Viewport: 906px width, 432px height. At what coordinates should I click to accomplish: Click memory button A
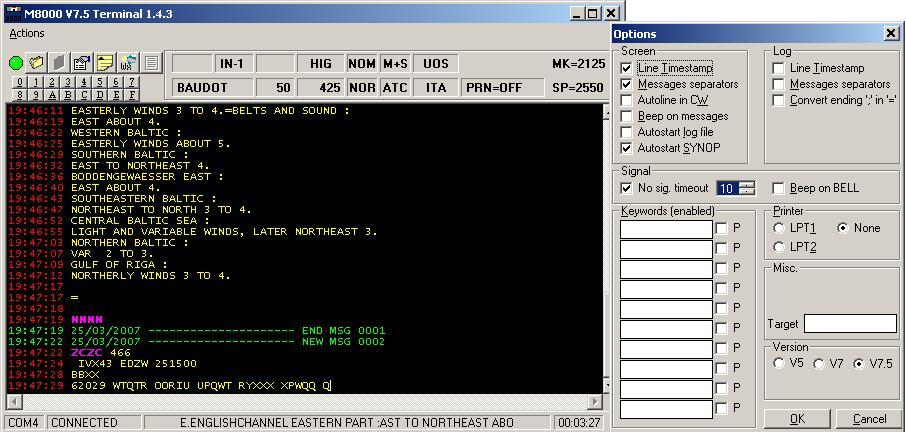53,95
